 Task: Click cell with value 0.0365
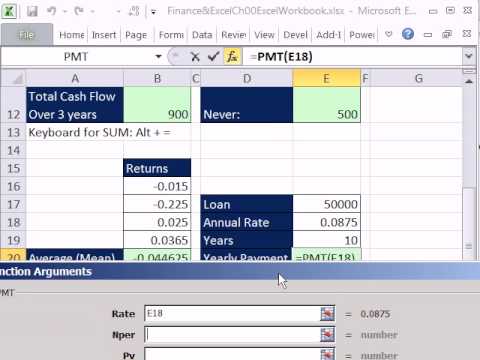point(157,240)
